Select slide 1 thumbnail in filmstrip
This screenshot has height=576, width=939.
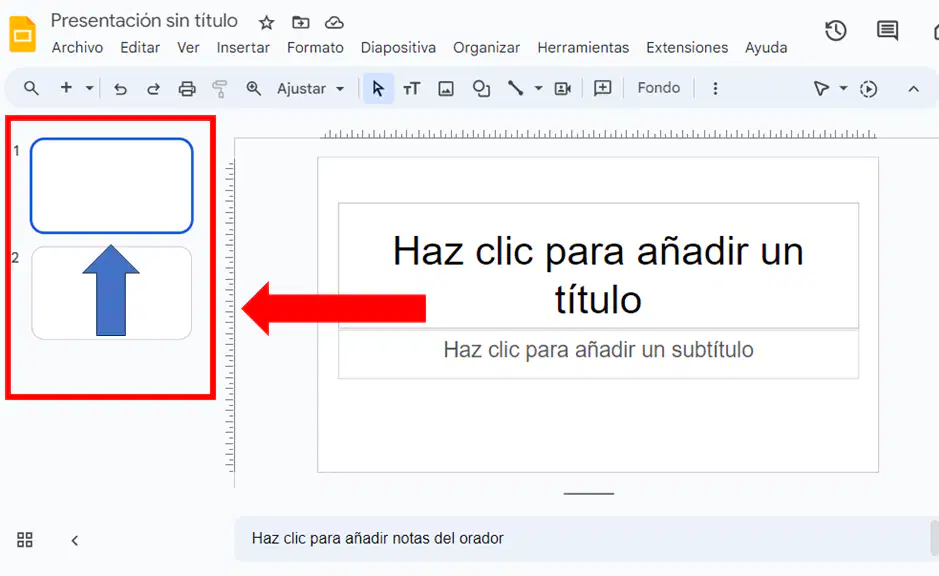pos(111,186)
